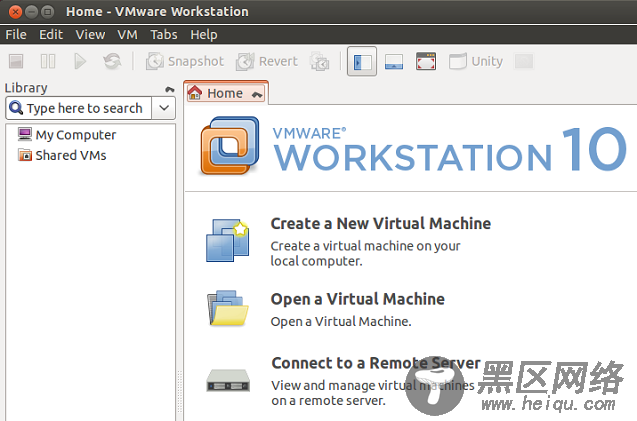Open the File menu
This screenshot has width=637, height=421.
click(16, 35)
